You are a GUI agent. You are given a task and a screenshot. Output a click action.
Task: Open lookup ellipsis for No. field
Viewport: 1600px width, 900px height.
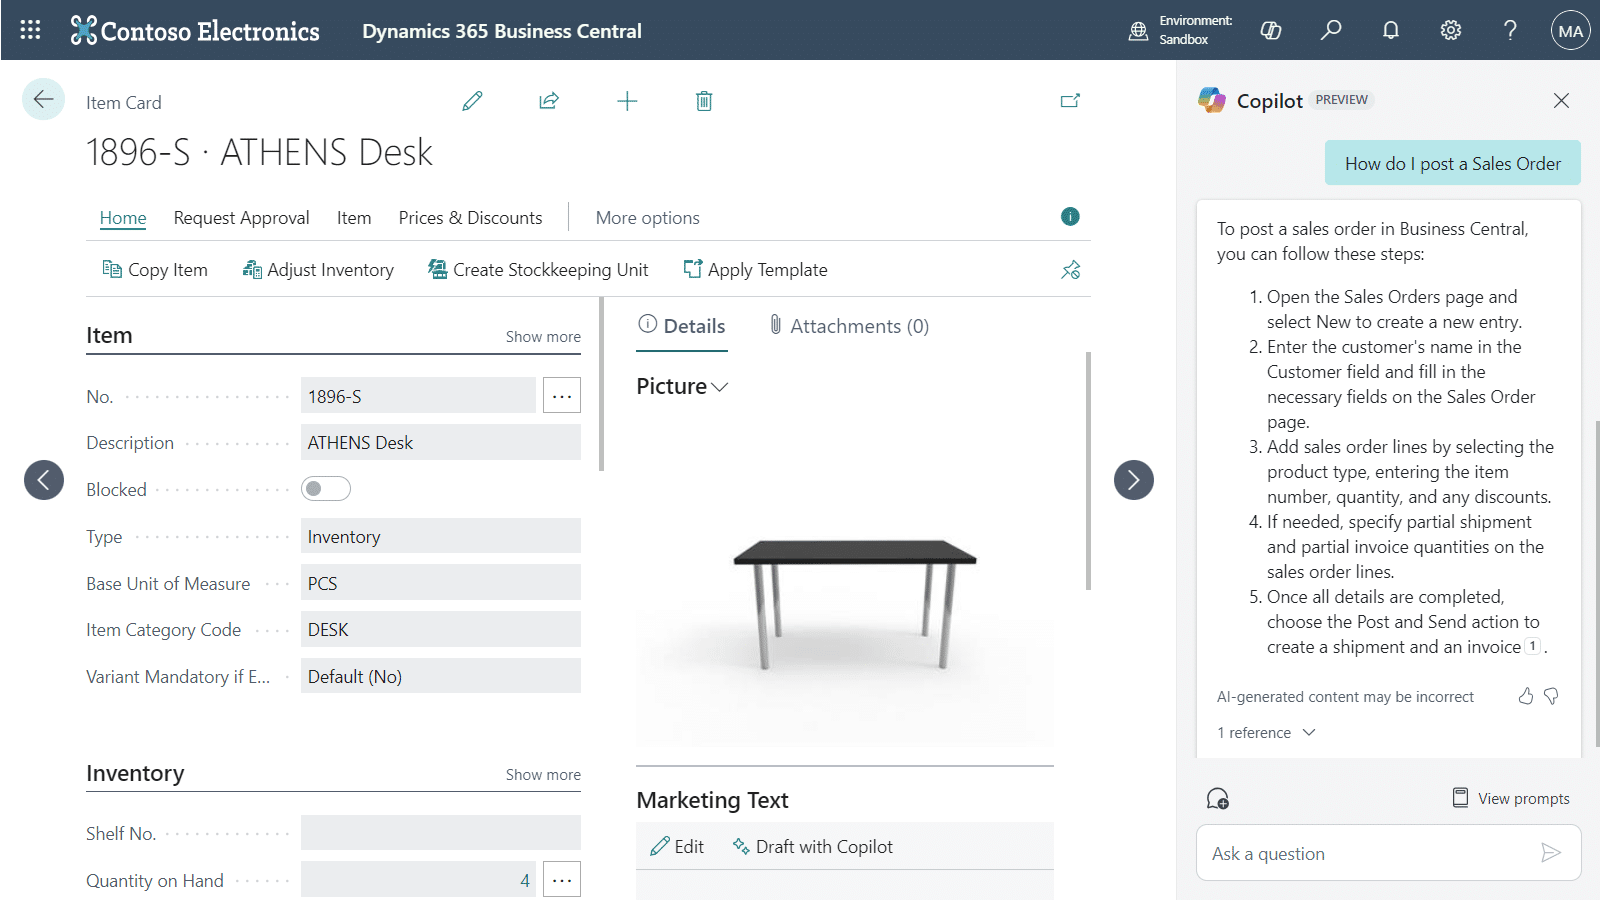coord(562,396)
